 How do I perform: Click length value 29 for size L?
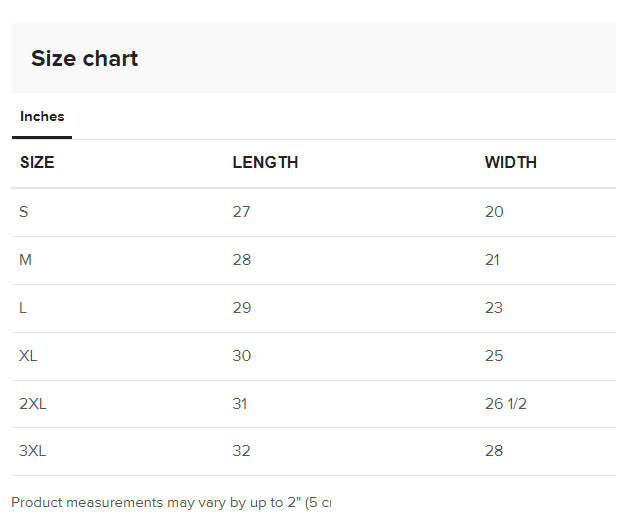point(242,308)
